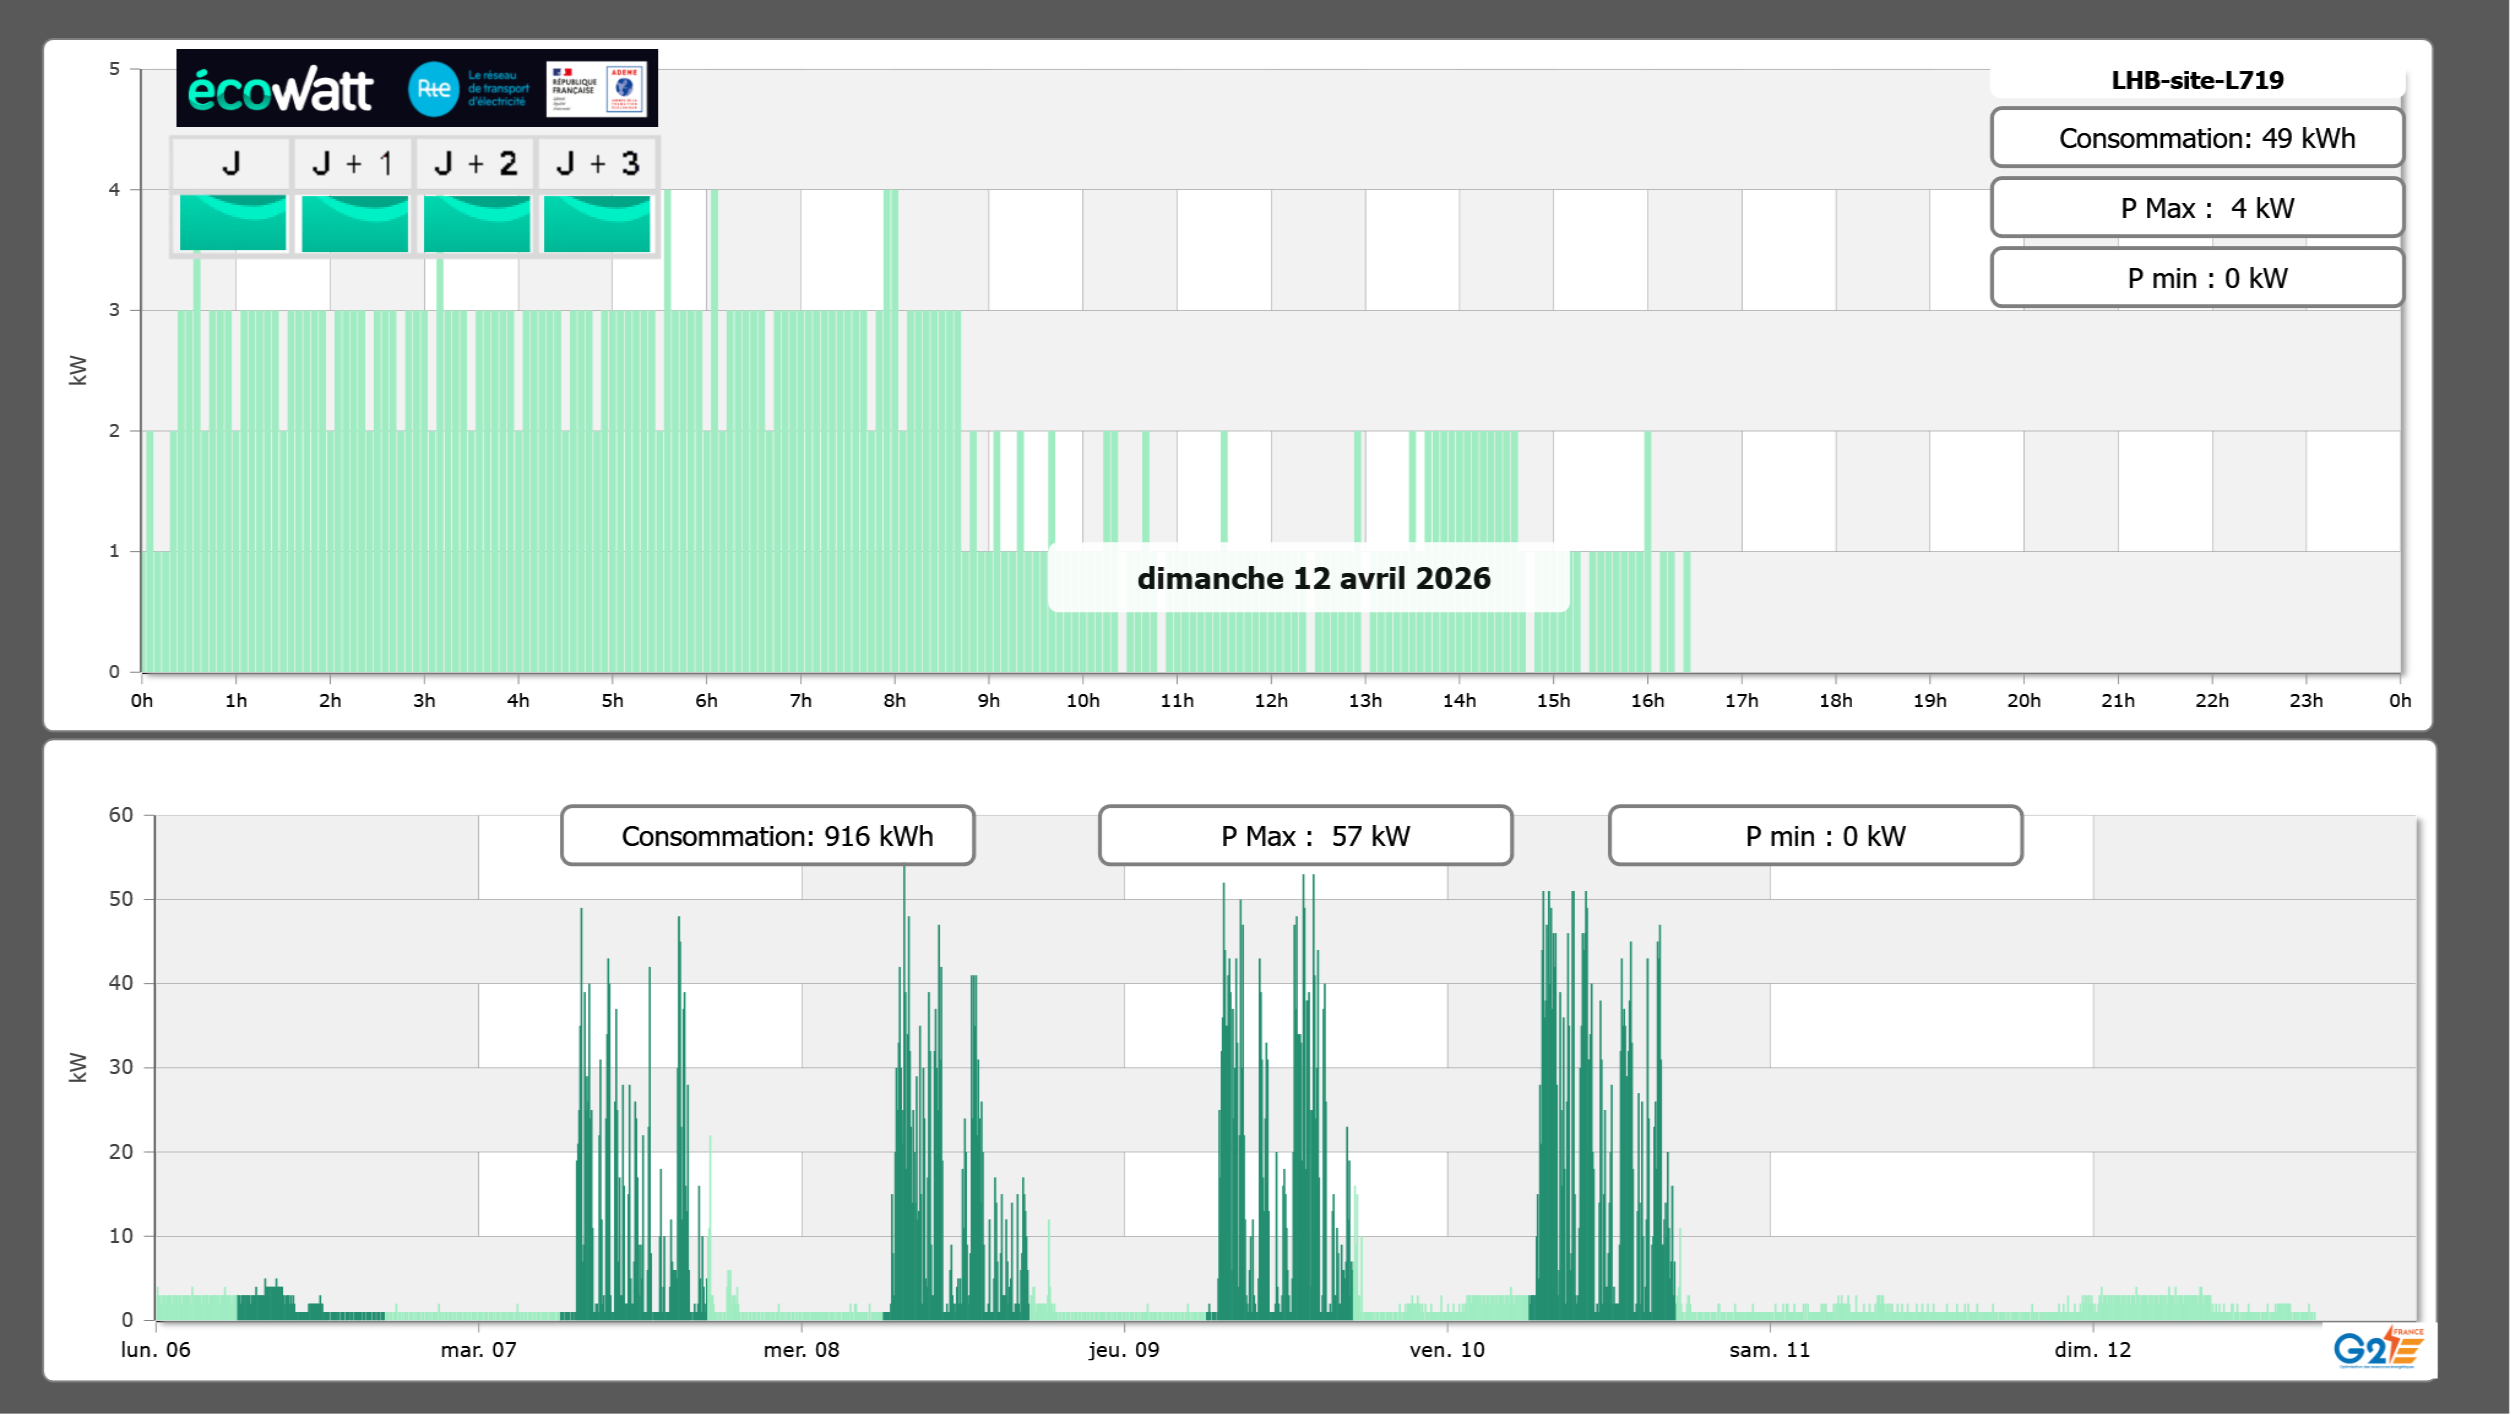
Task: Click the ven. 10 axis date
Action: point(1446,1349)
